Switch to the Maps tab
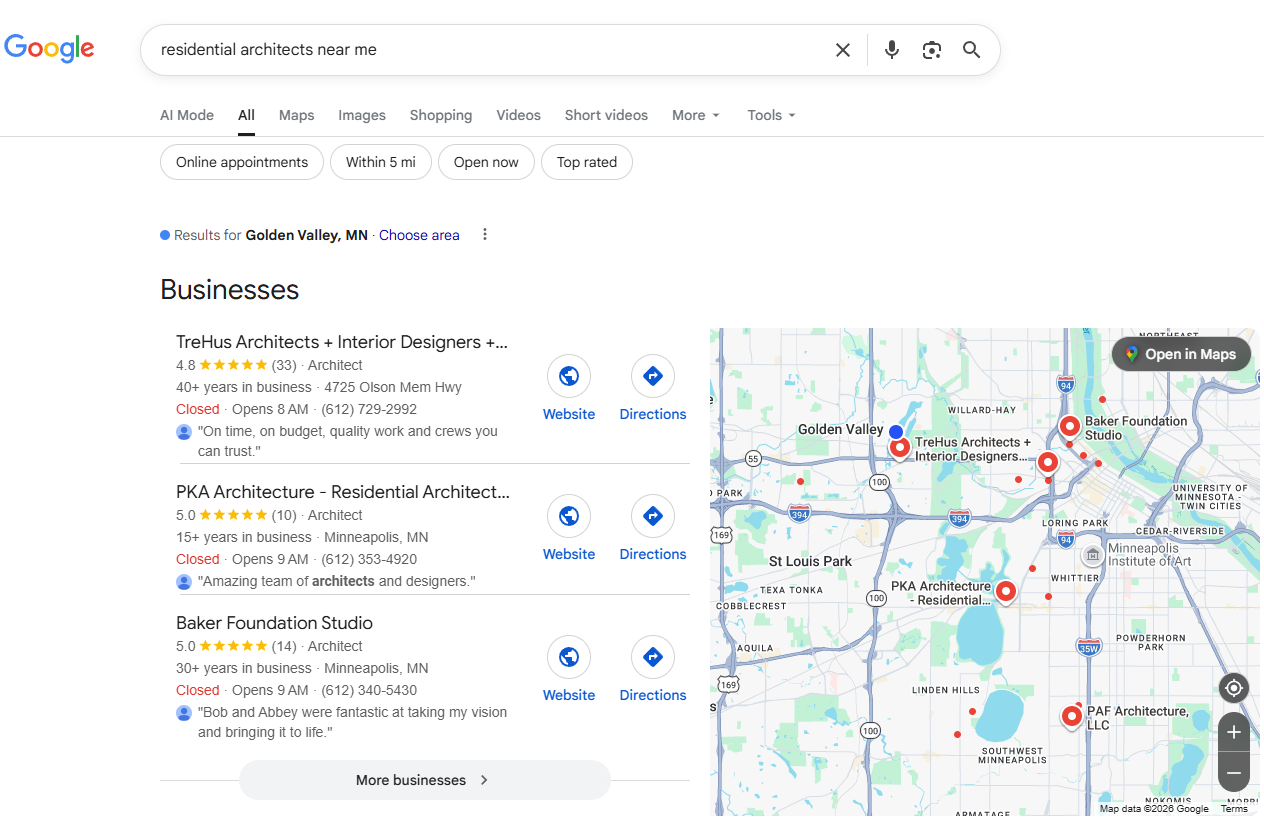Screen dimensions: 1264x827 (296, 115)
